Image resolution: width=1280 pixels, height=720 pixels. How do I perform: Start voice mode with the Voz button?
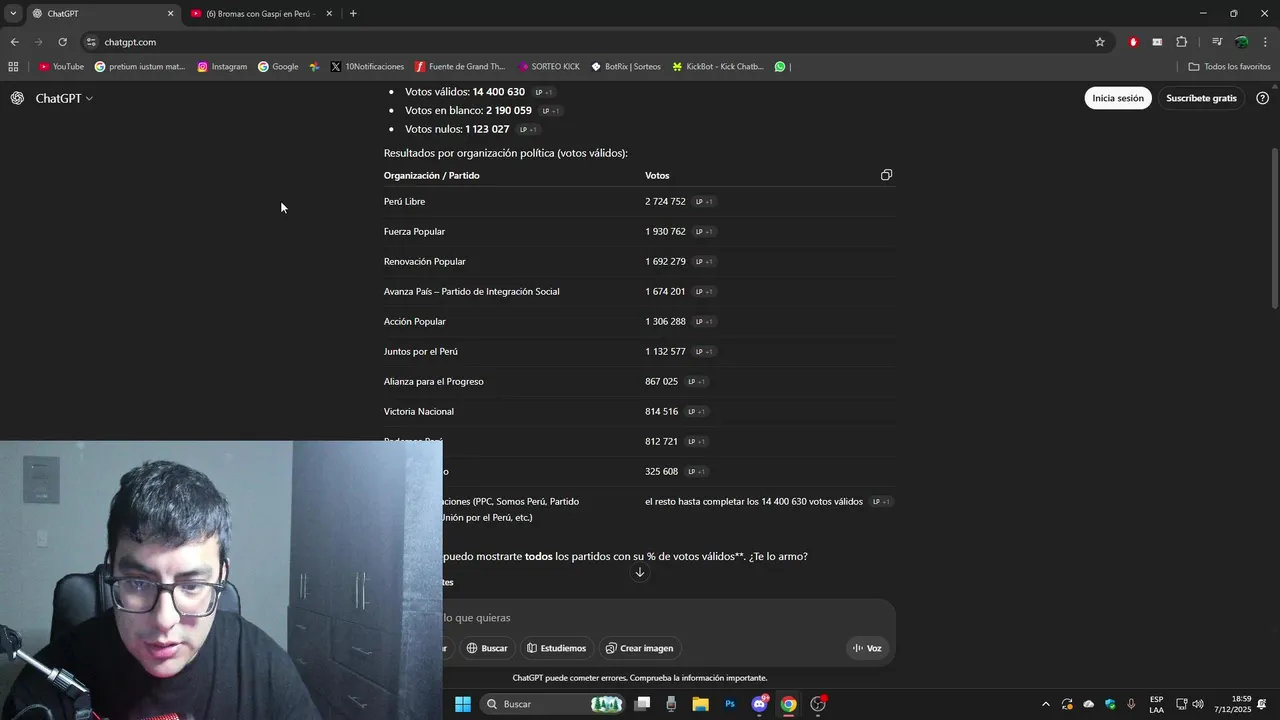point(867,648)
